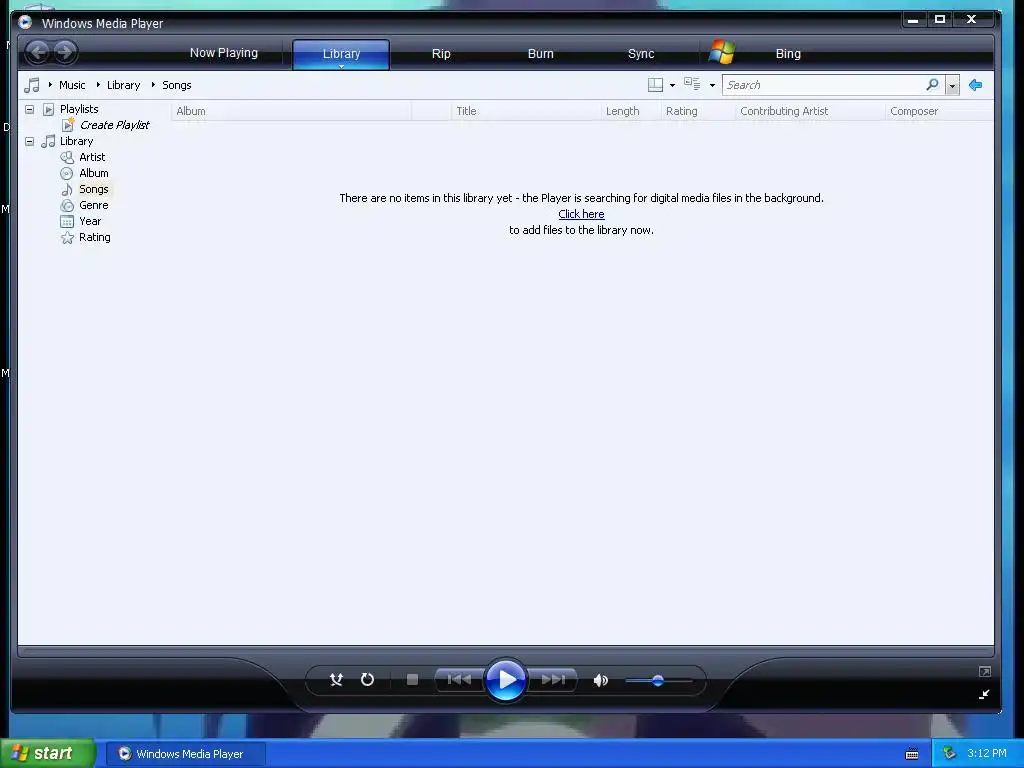
Task: Mute the sound with speaker icon
Action: coord(600,680)
